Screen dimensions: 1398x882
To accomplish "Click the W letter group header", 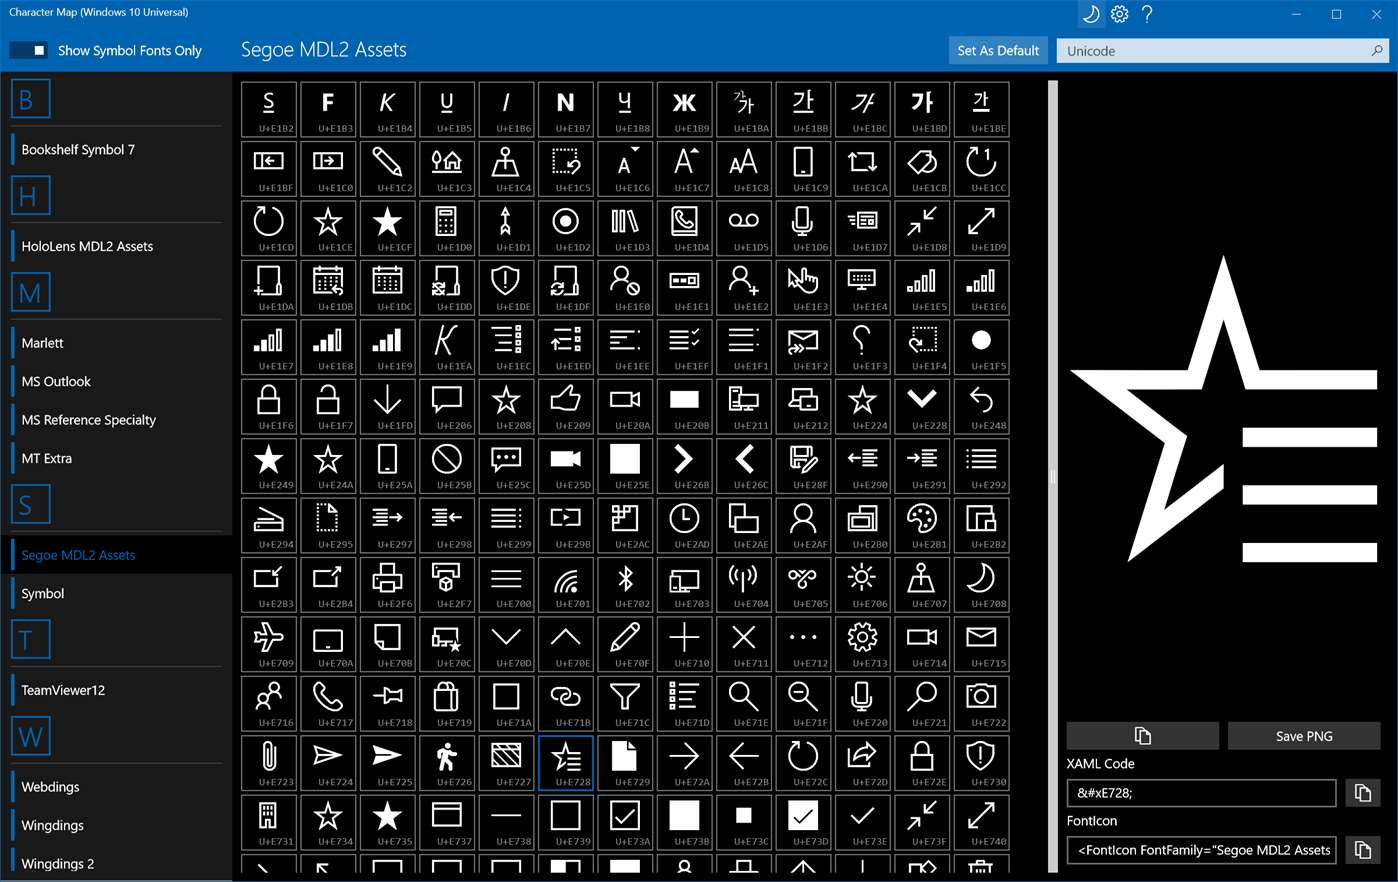I will click(x=30, y=737).
